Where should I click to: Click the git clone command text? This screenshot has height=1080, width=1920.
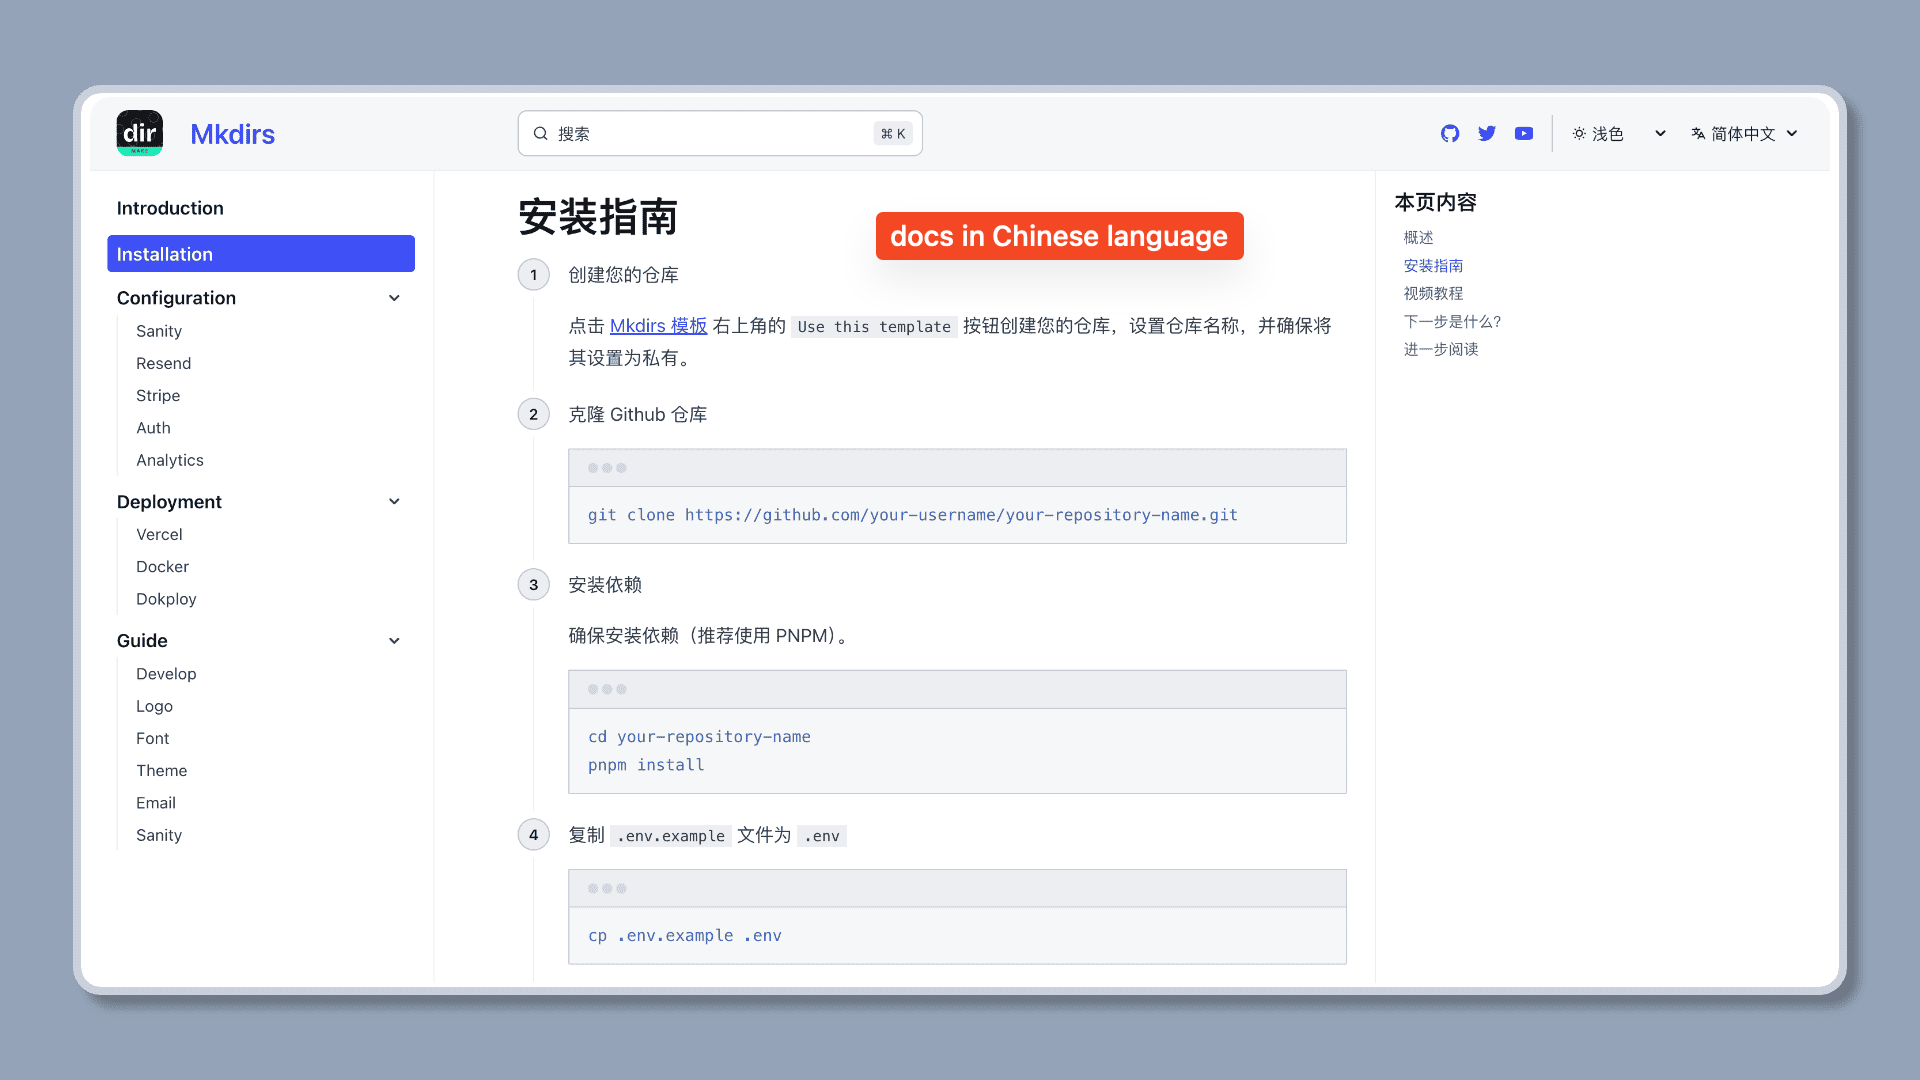(x=912, y=515)
